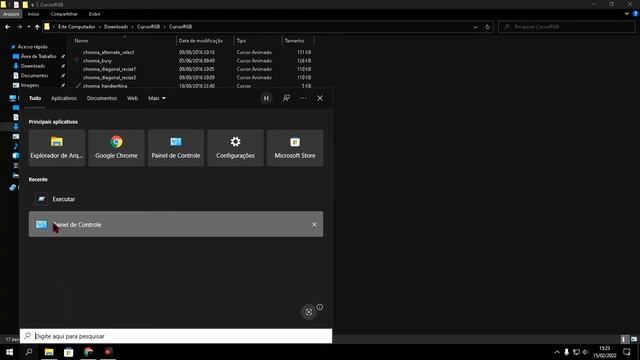640x360 pixels.
Task: Expand the Mais dropdown in search panel
Action: coord(157,98)
